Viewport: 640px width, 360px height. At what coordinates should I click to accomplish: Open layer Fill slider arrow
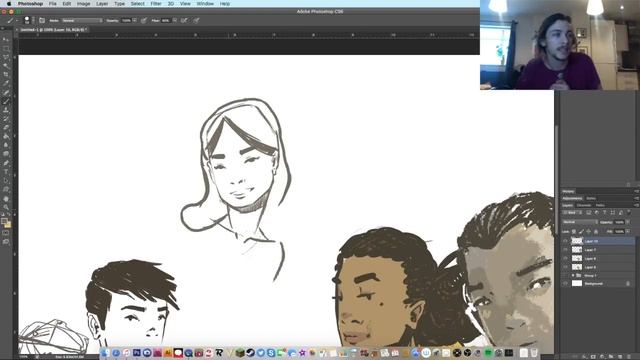[x=628, y=231]
